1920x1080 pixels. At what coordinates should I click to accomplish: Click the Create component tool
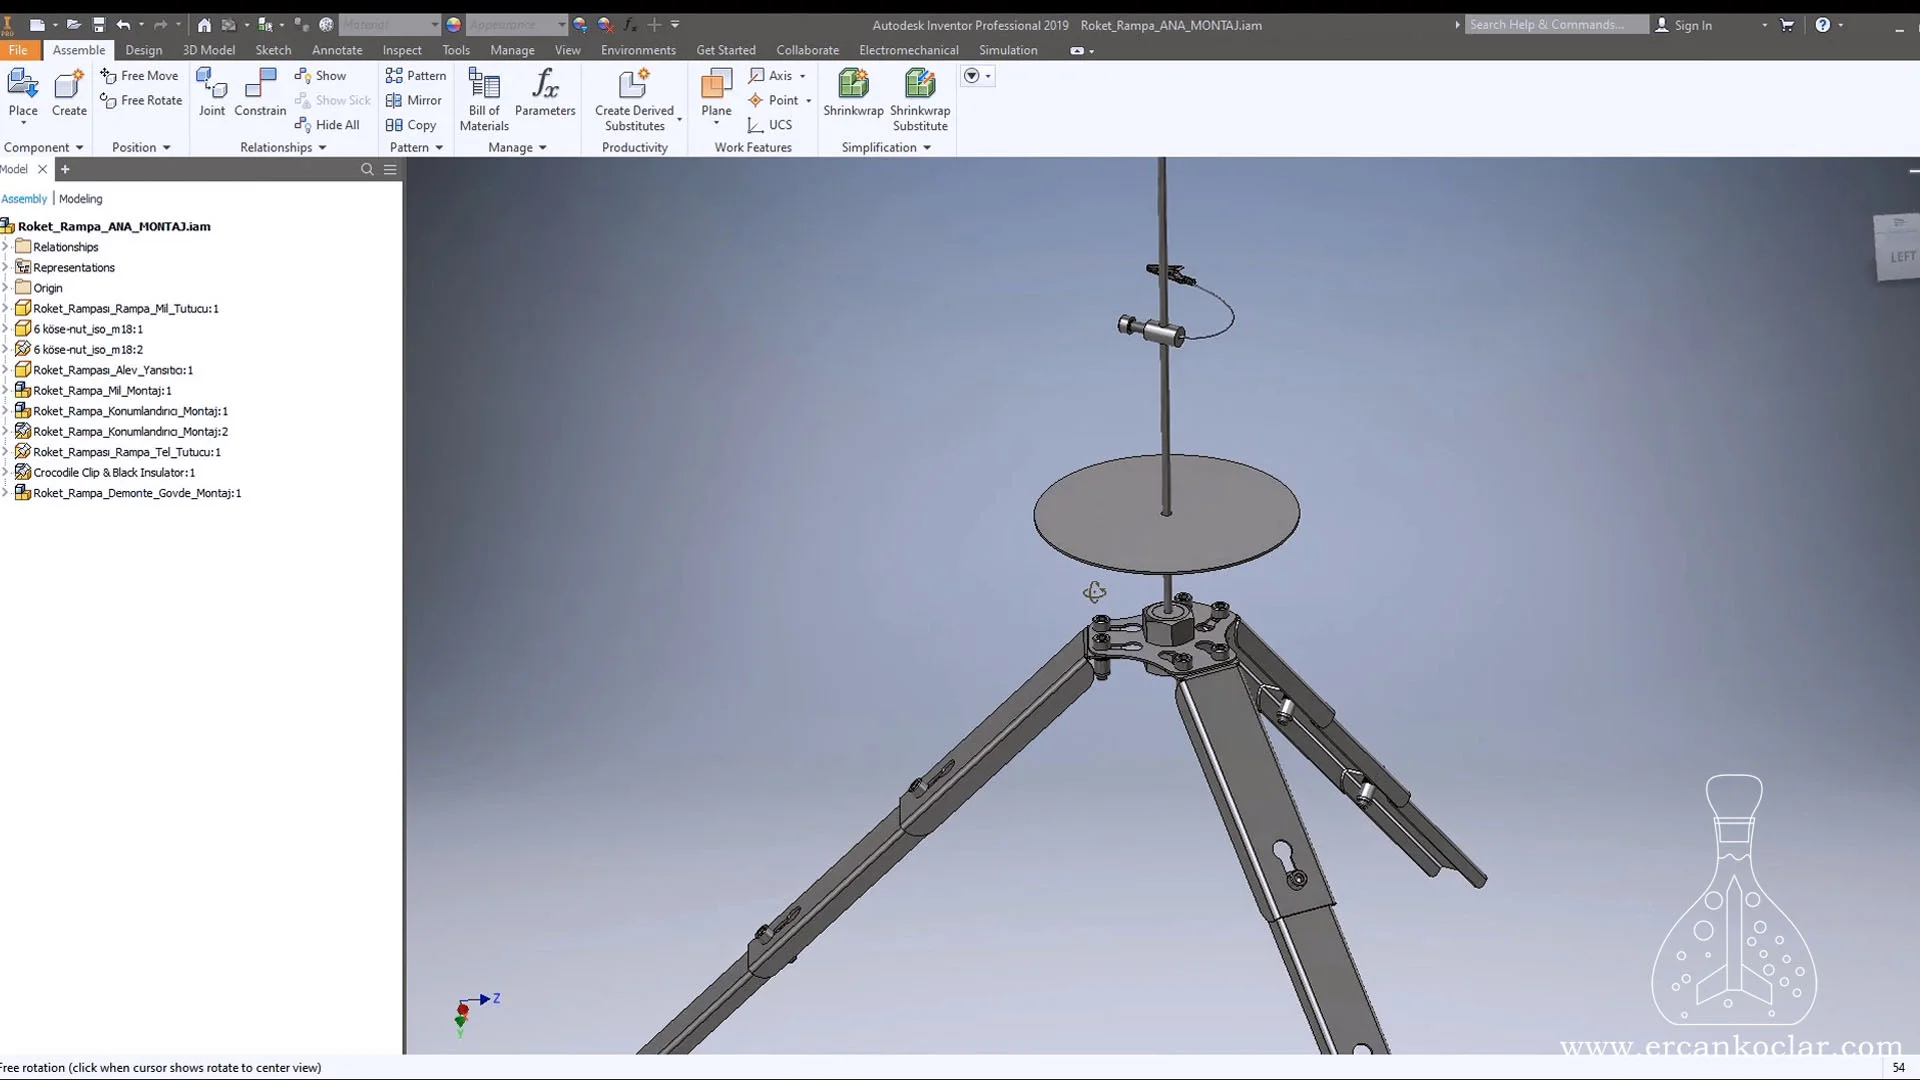tap(69, 93)
